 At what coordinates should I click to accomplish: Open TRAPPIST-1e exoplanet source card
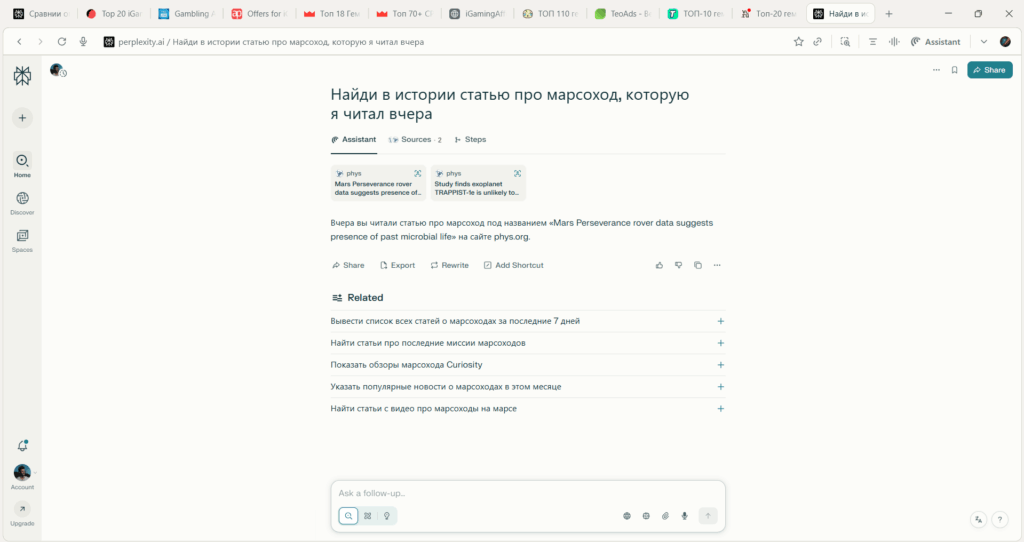coord(478,183)
